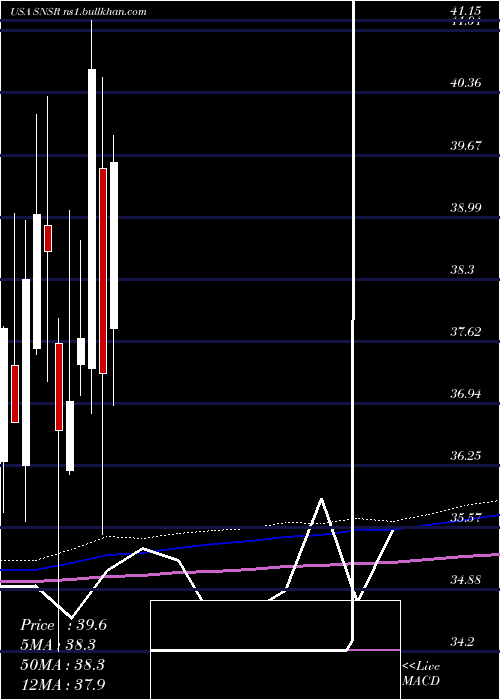This screenshot has height=700, width=500.
Task: Click the 39.67 price axis label
Action: point(465,145)
